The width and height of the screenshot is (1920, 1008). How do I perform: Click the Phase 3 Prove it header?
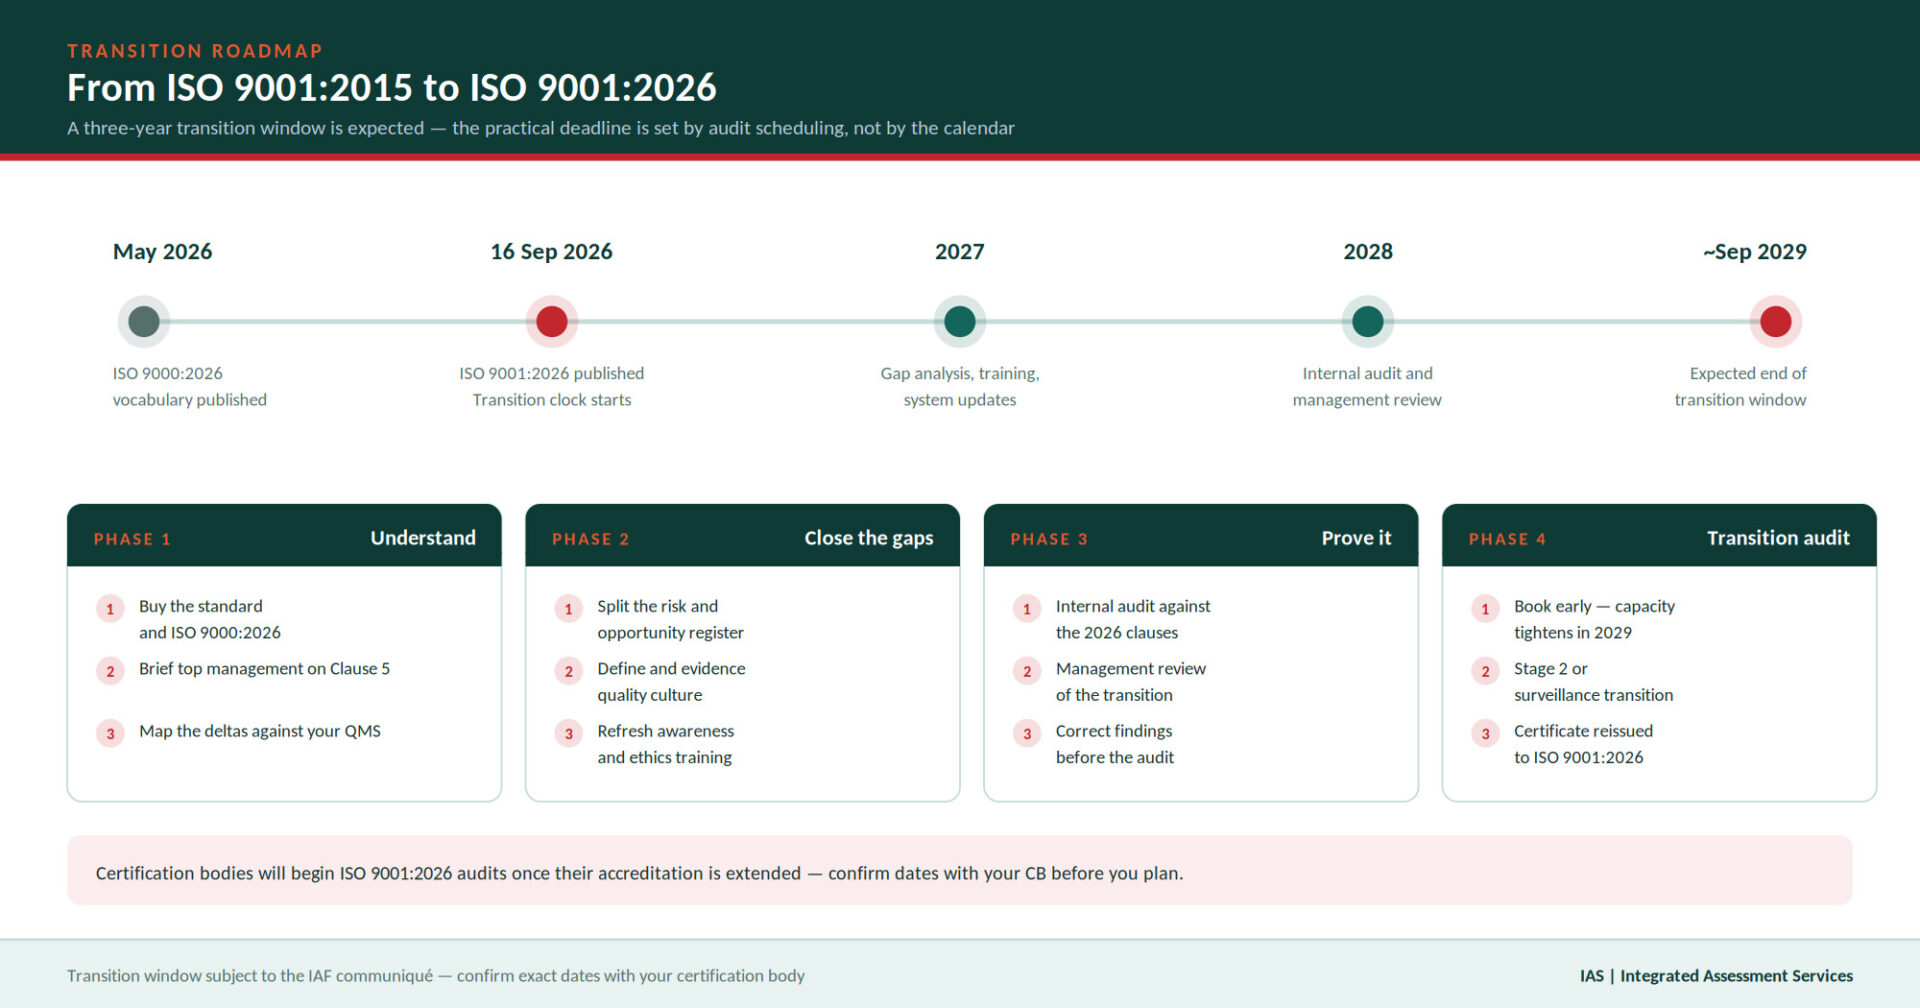1201,536
